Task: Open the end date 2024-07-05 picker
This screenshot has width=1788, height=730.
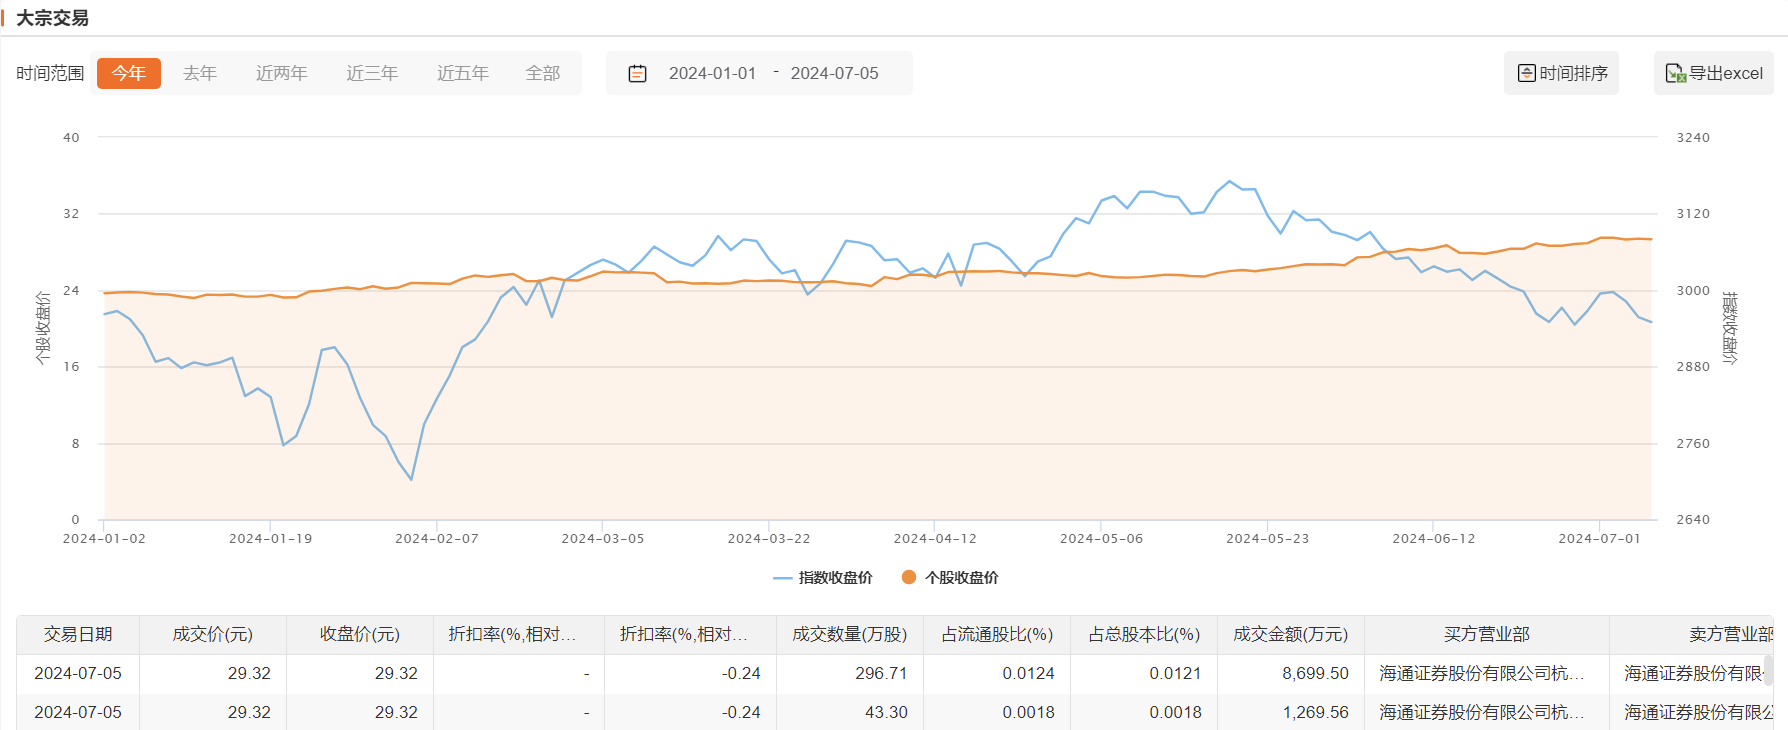Action: pyautogui.click(x=834, y=73)
